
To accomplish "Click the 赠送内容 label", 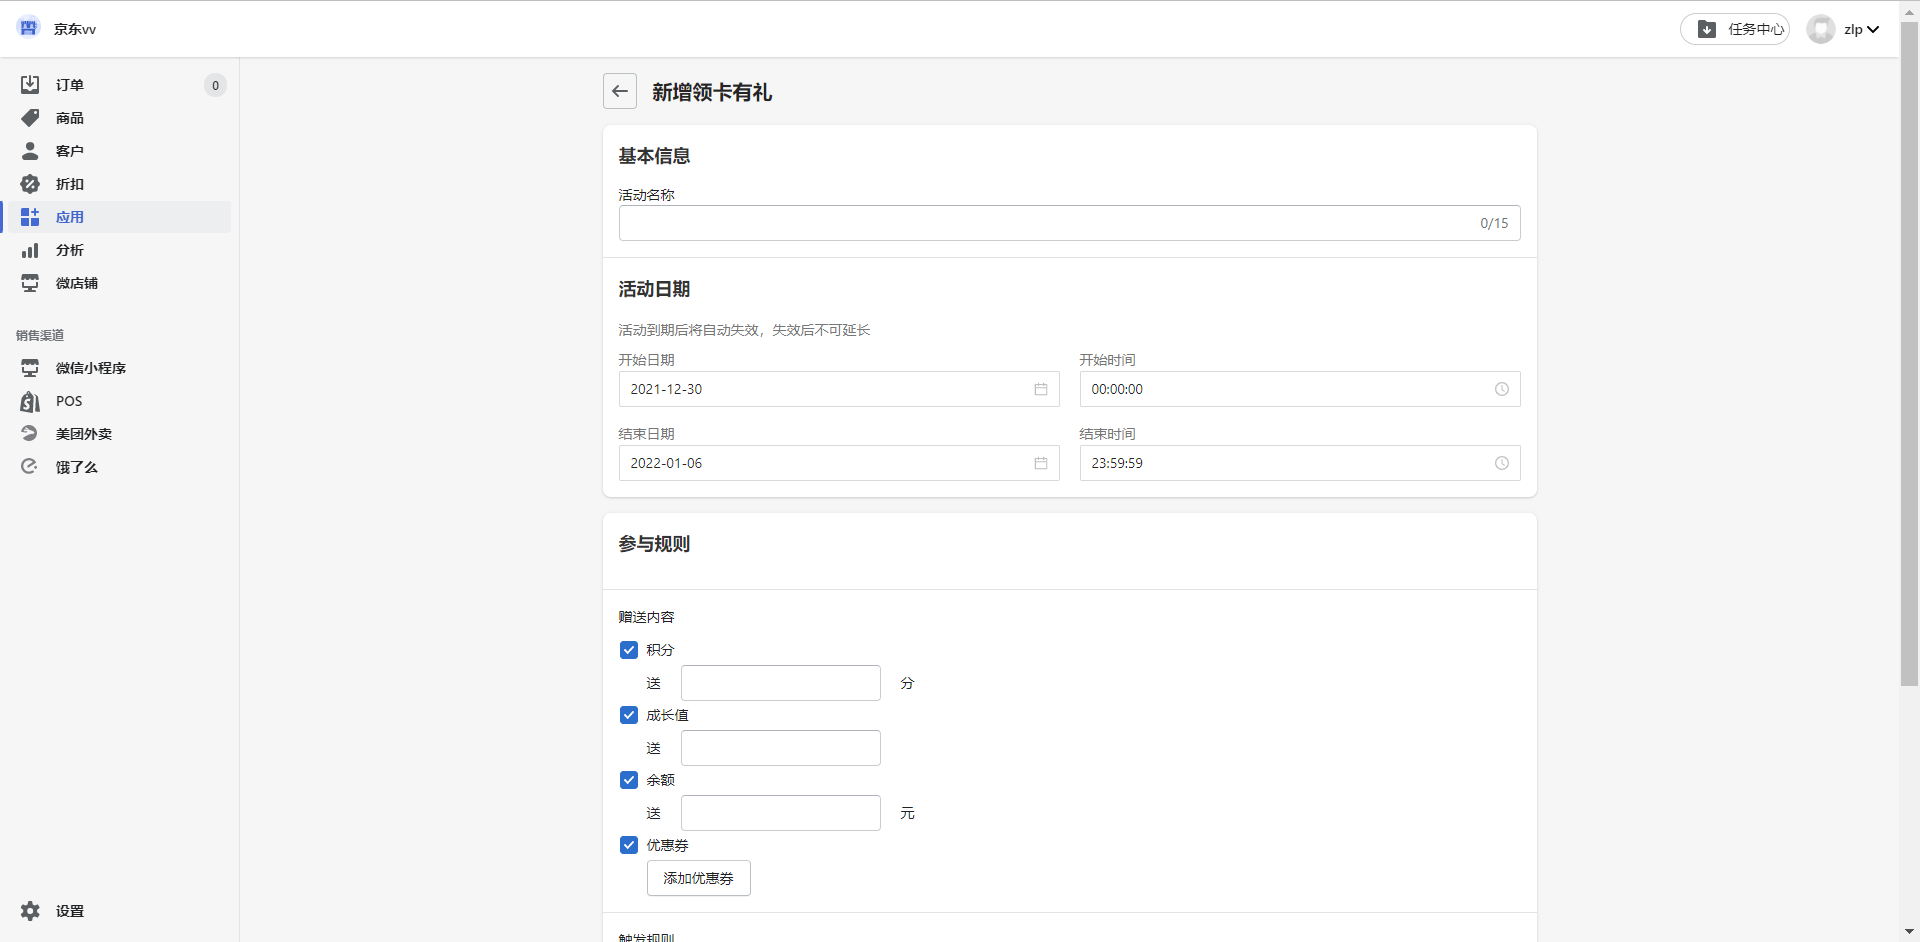I will point(646,617).
